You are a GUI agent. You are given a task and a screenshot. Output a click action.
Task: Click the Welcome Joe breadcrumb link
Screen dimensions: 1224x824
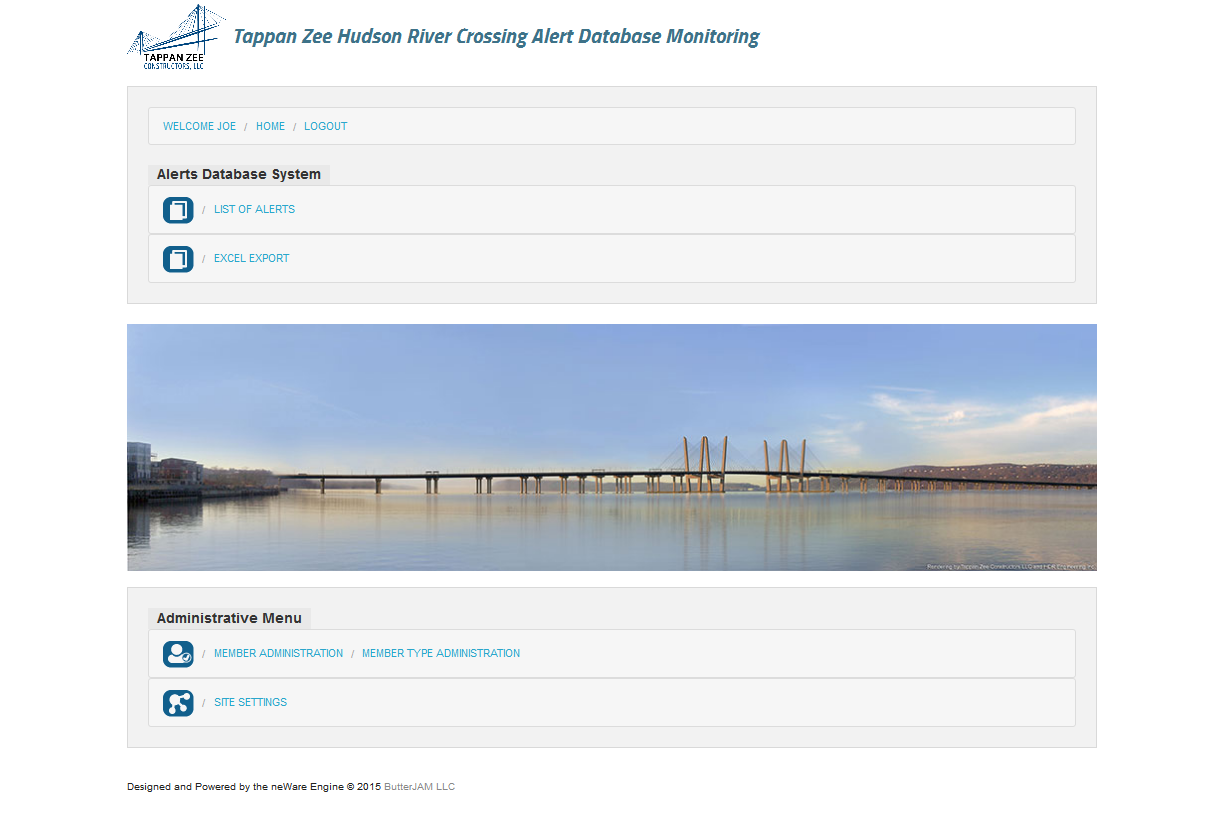(199, 127)
